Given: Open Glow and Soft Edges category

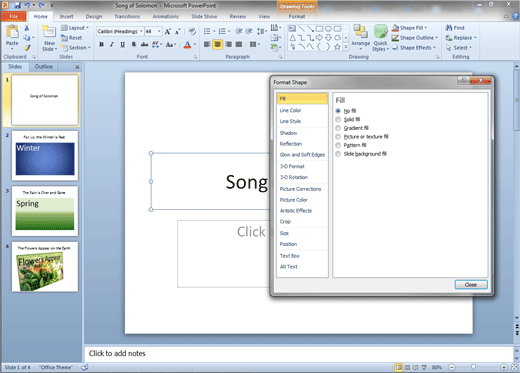Looking at the screenshot, I should (x=302, y=155).
